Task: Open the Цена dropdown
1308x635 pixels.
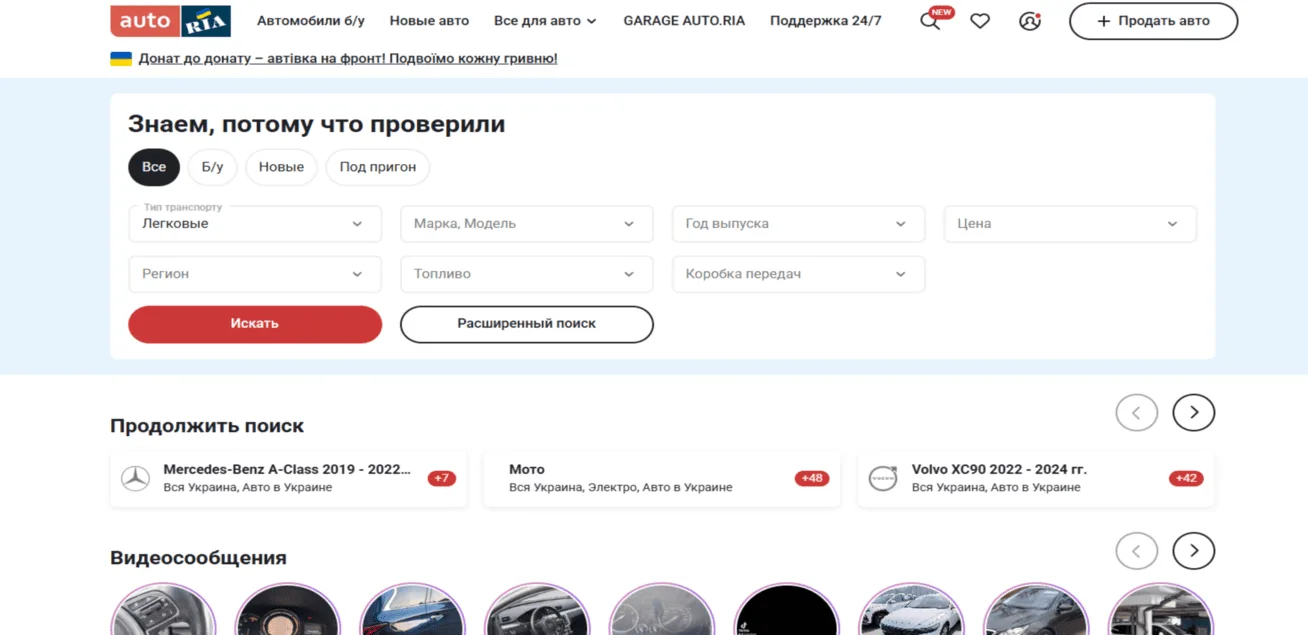Action: tap(1070, 224)
